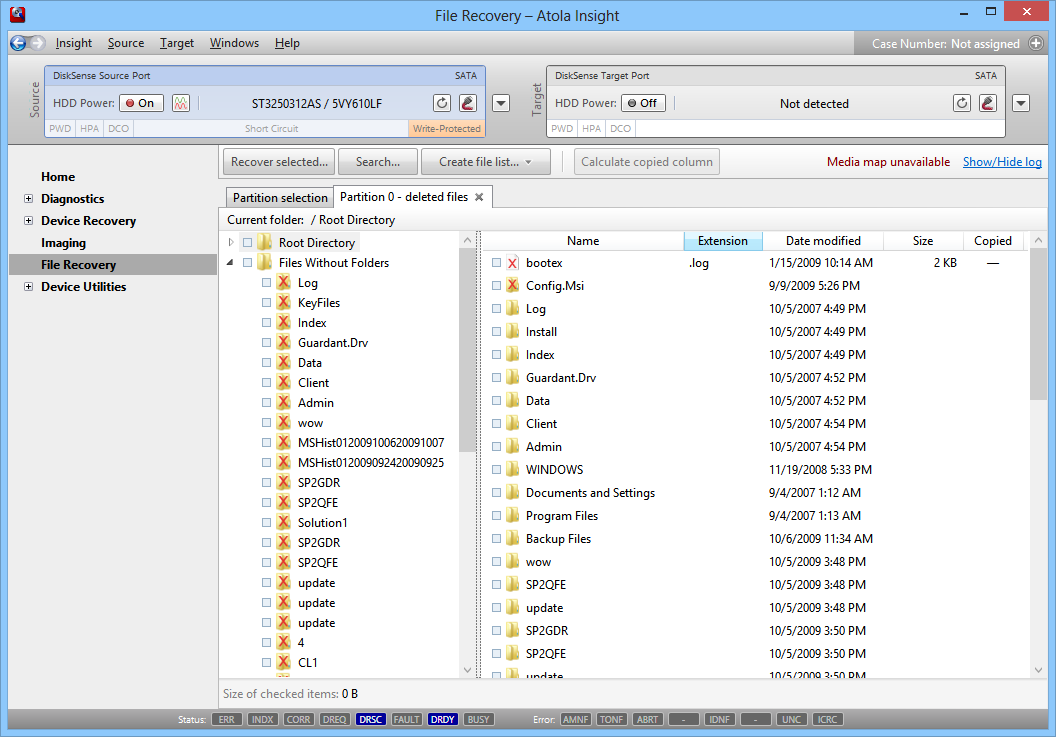Click the back navigation arrow icon
1056x737 pixels.
[18, 43]
